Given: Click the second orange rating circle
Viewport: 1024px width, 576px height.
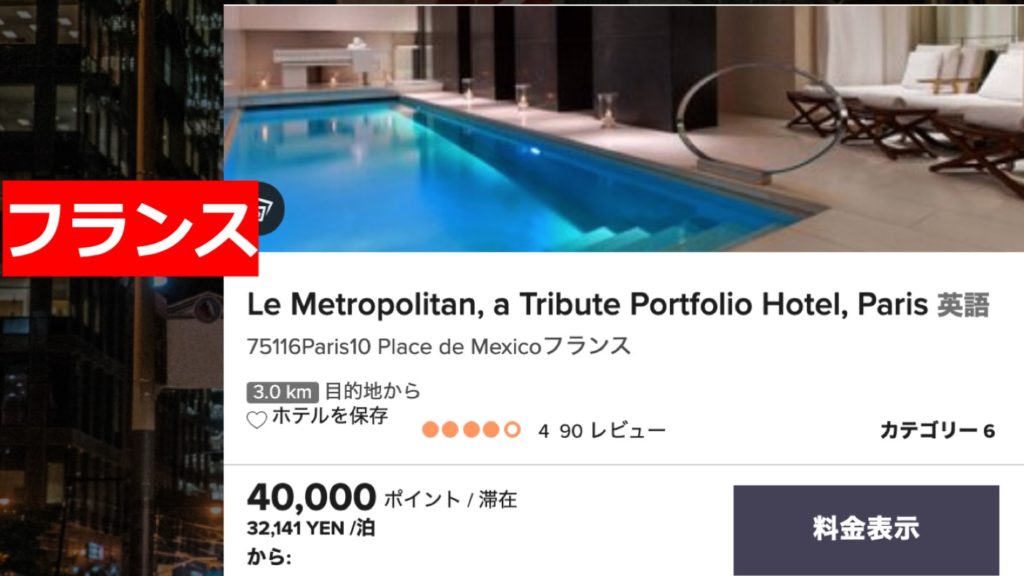Looking at the screenshot, I should point(451,430).
